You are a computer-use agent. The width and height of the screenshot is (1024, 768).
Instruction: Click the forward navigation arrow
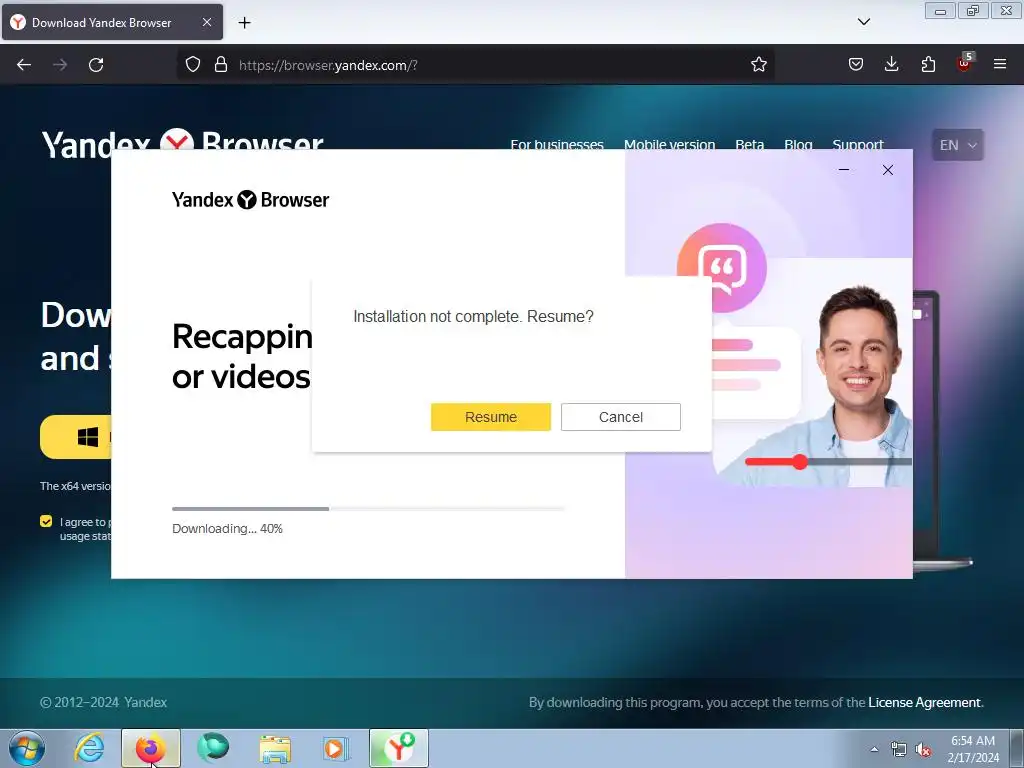60,65
